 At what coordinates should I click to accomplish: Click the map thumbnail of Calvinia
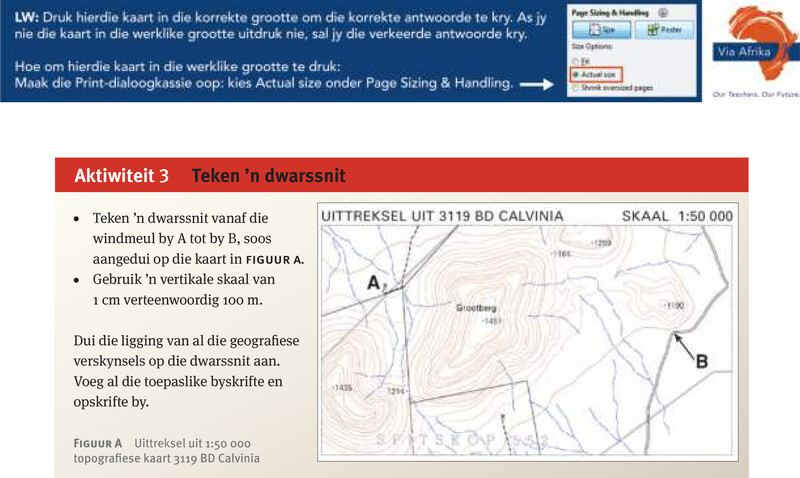pyautogui.click(x=528, y=332)
